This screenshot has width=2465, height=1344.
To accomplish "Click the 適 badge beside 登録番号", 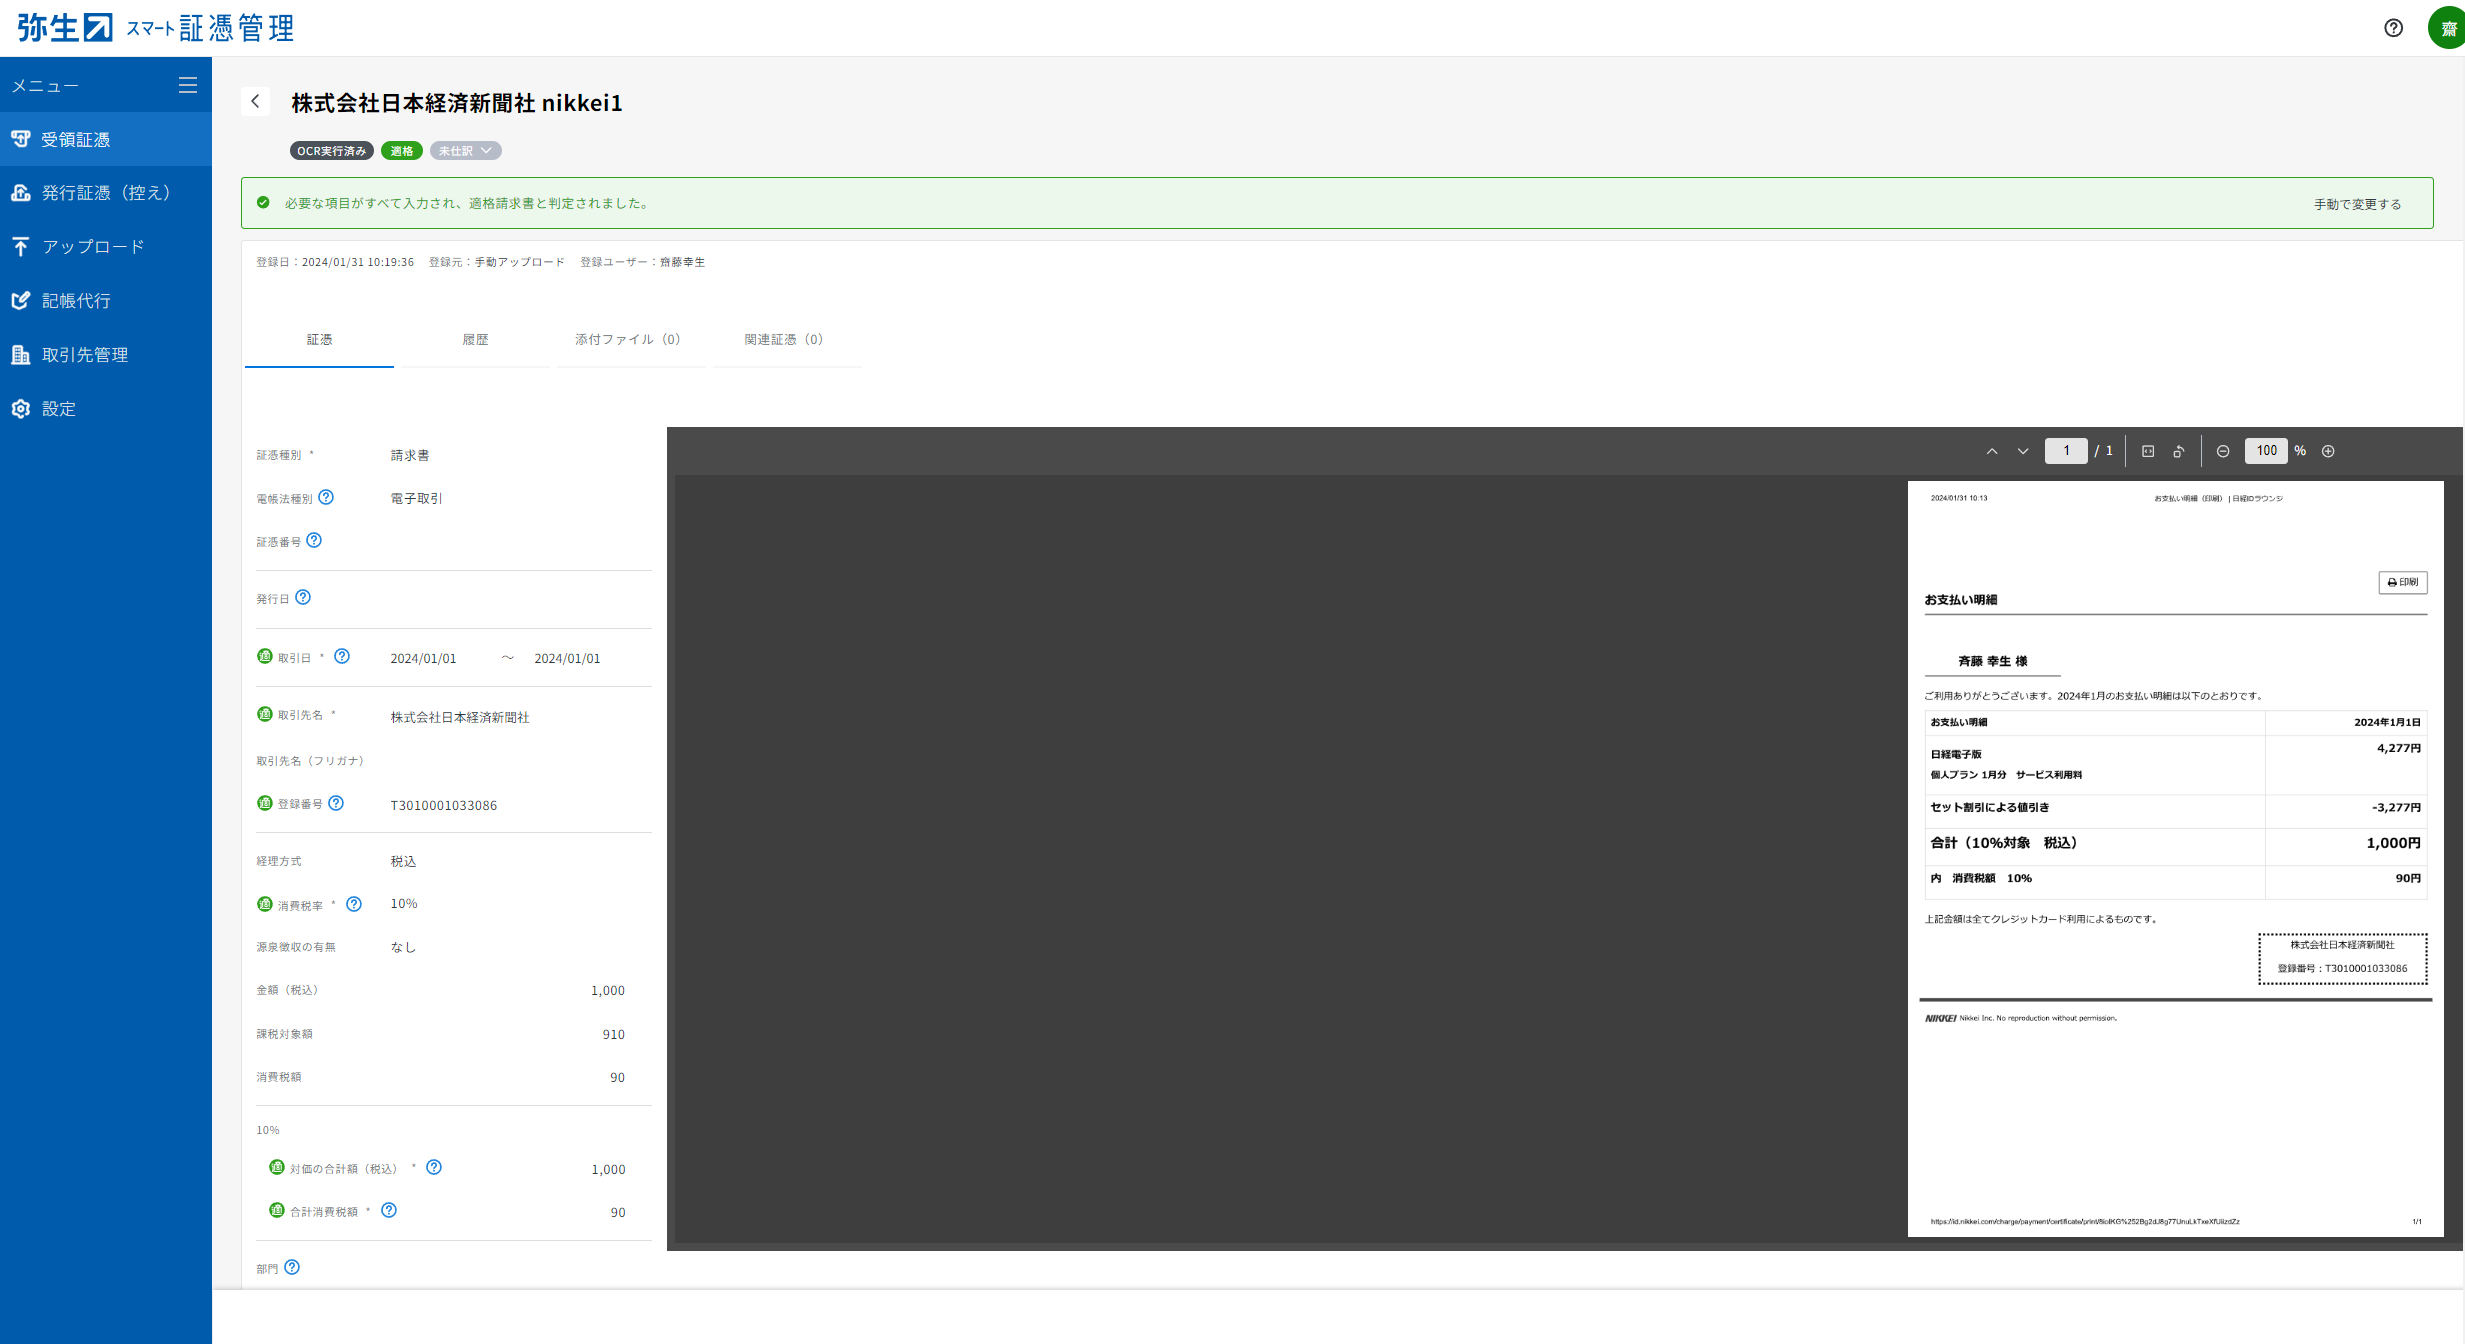I will click(265, 803).
